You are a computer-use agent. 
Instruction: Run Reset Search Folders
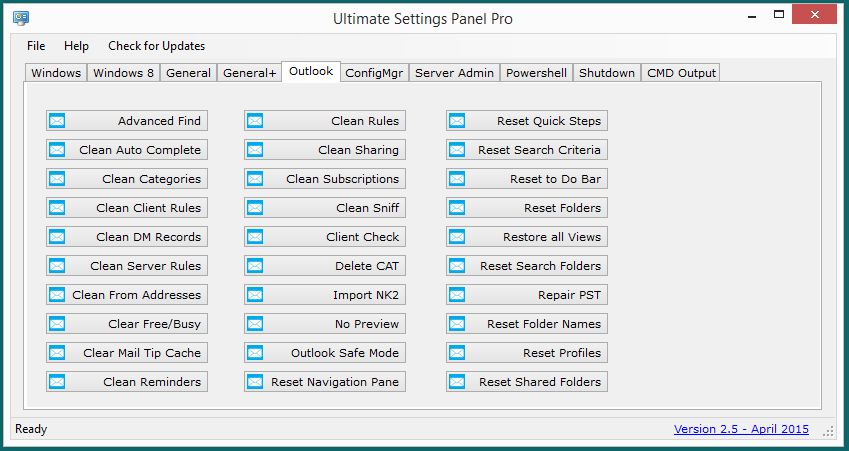(527, 266)
